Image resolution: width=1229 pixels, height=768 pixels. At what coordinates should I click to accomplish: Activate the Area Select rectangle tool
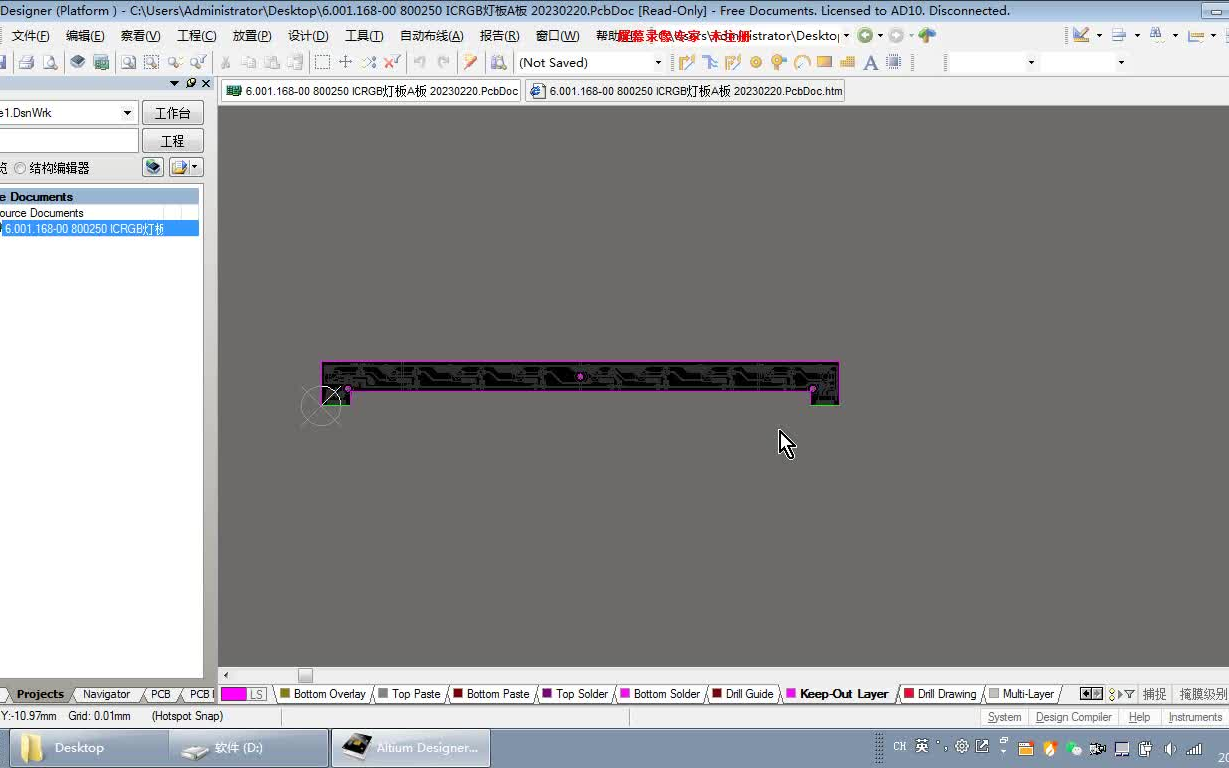click(322, 62)
